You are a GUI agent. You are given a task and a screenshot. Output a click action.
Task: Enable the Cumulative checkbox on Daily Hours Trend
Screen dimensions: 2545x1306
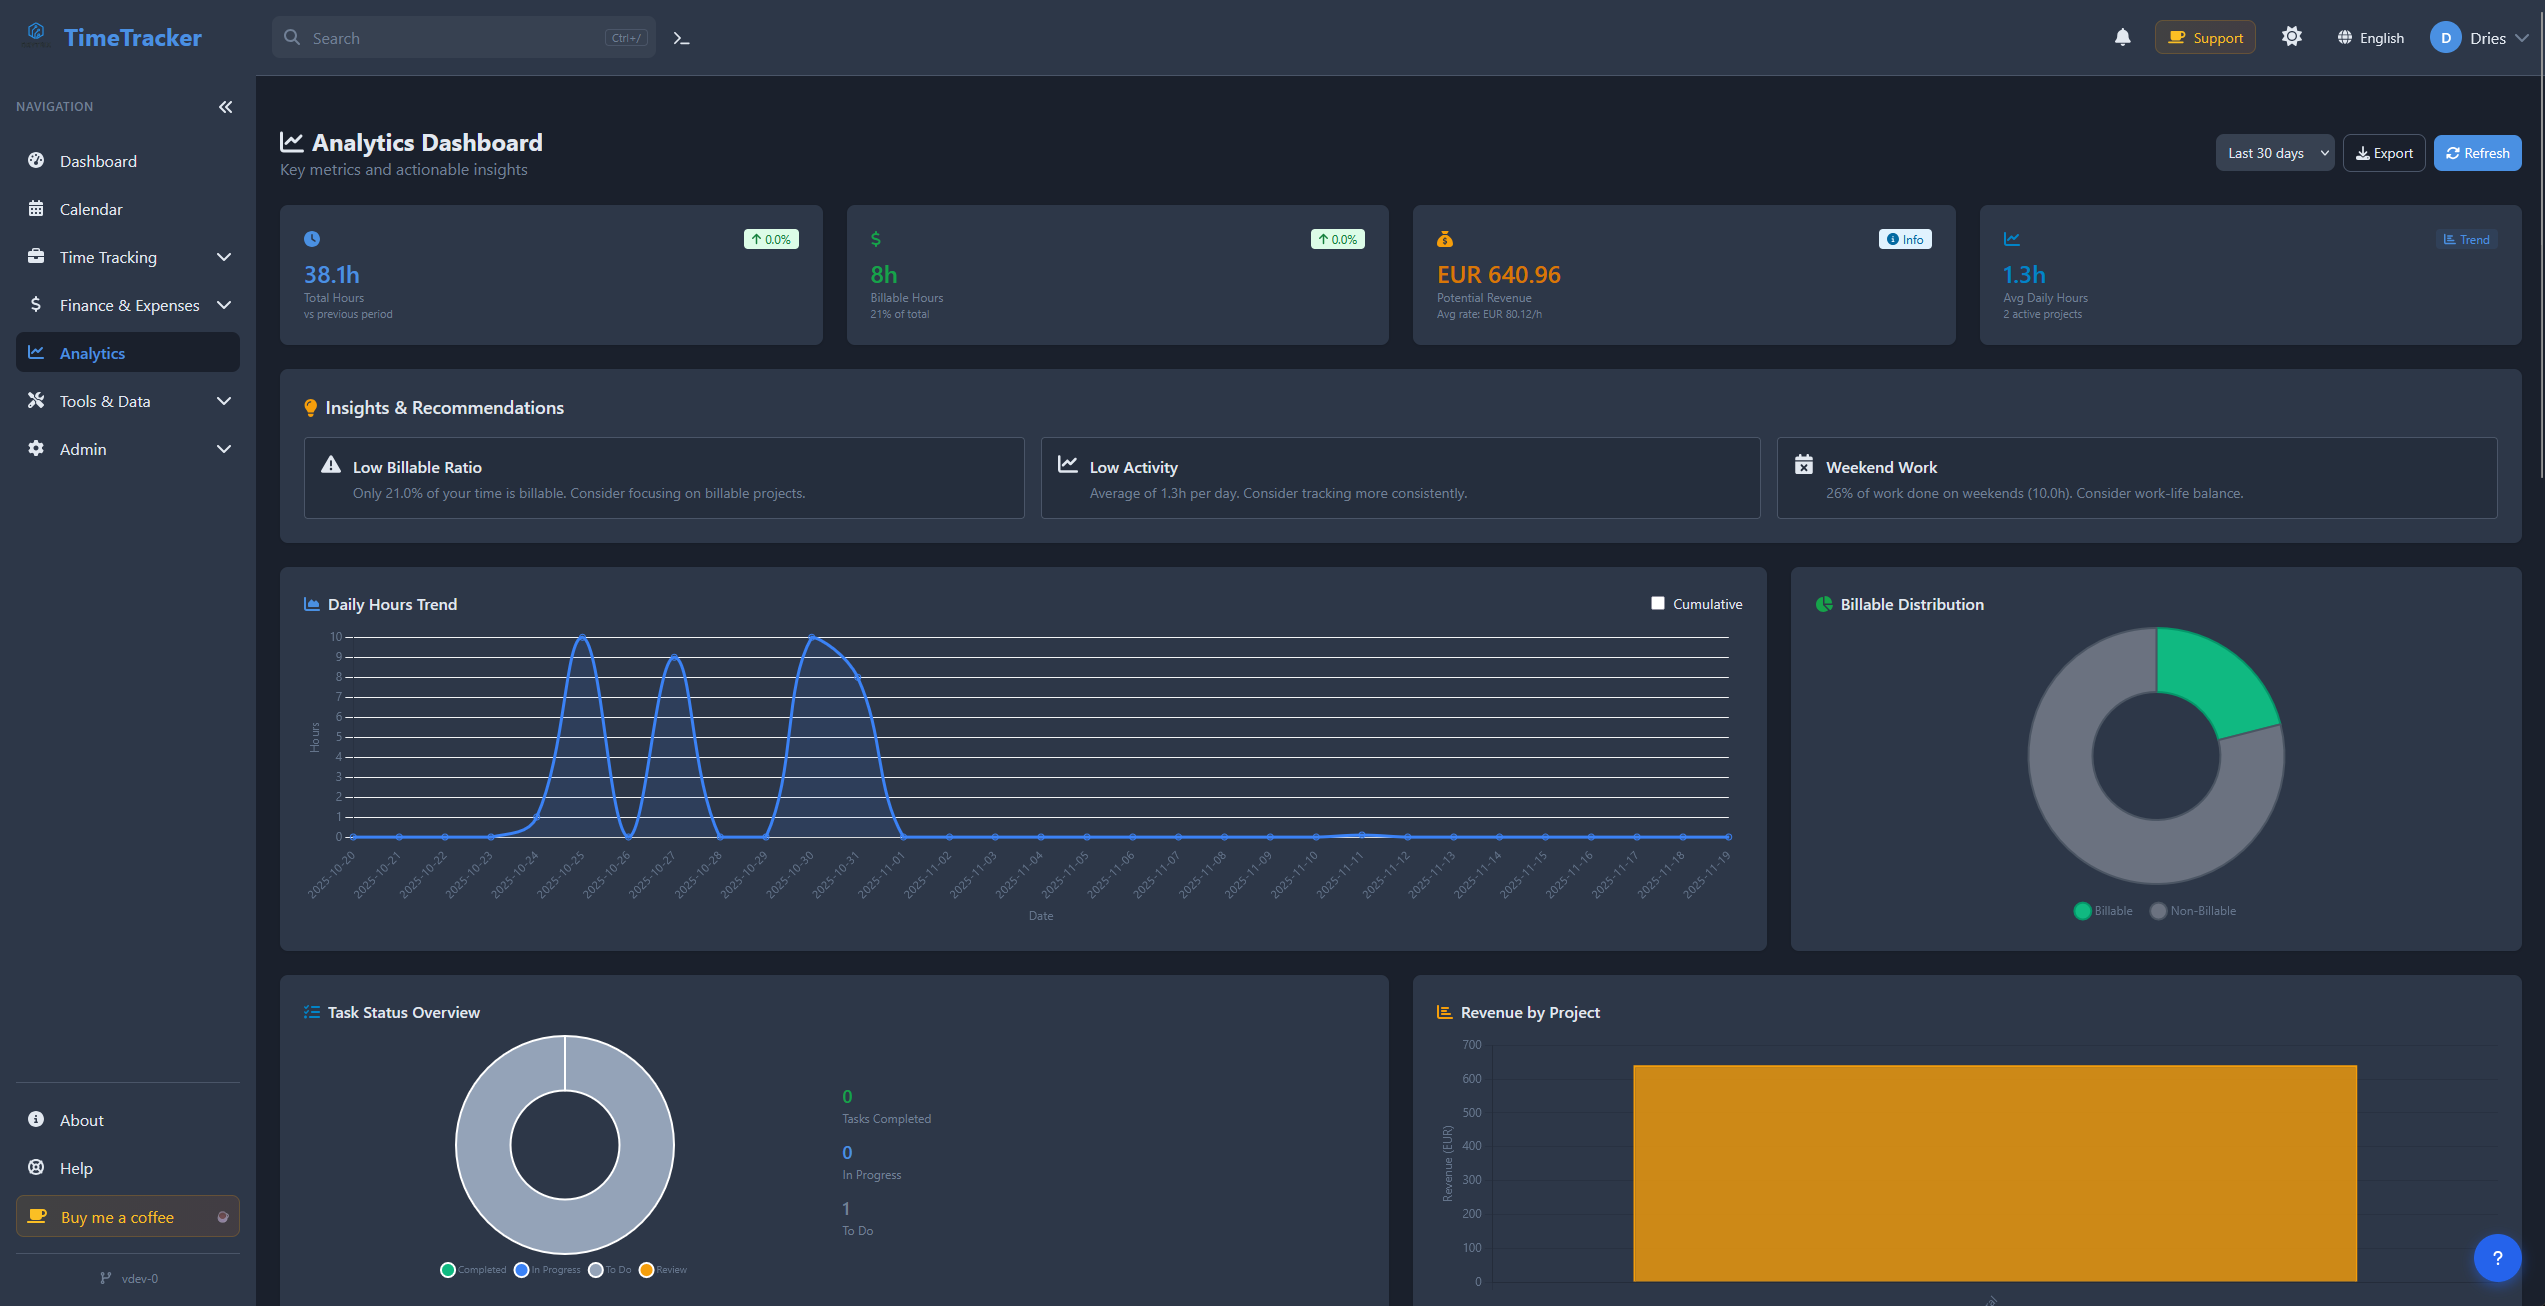click(x=1658, y=603)
